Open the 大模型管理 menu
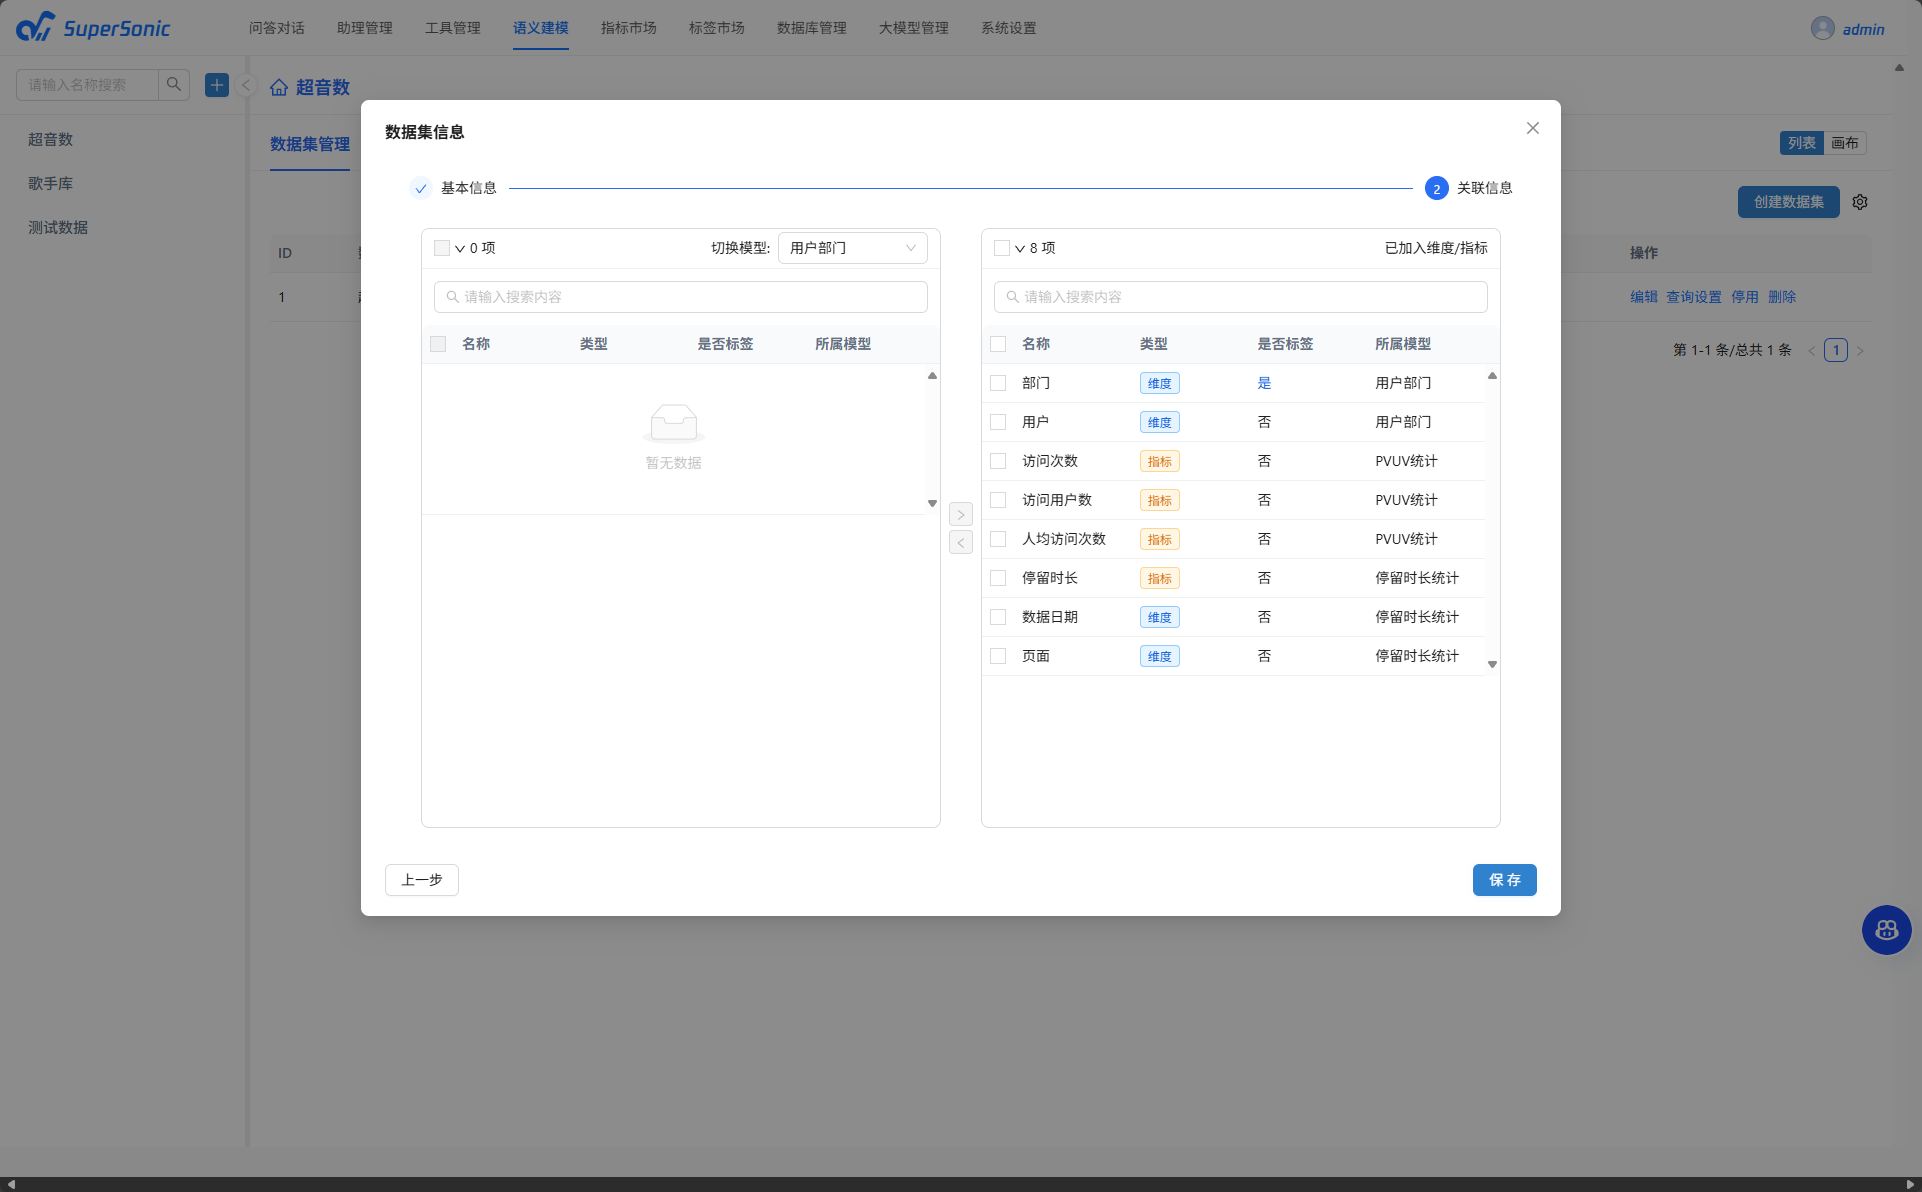The image size is (1922, 1192). coord(914,28)
